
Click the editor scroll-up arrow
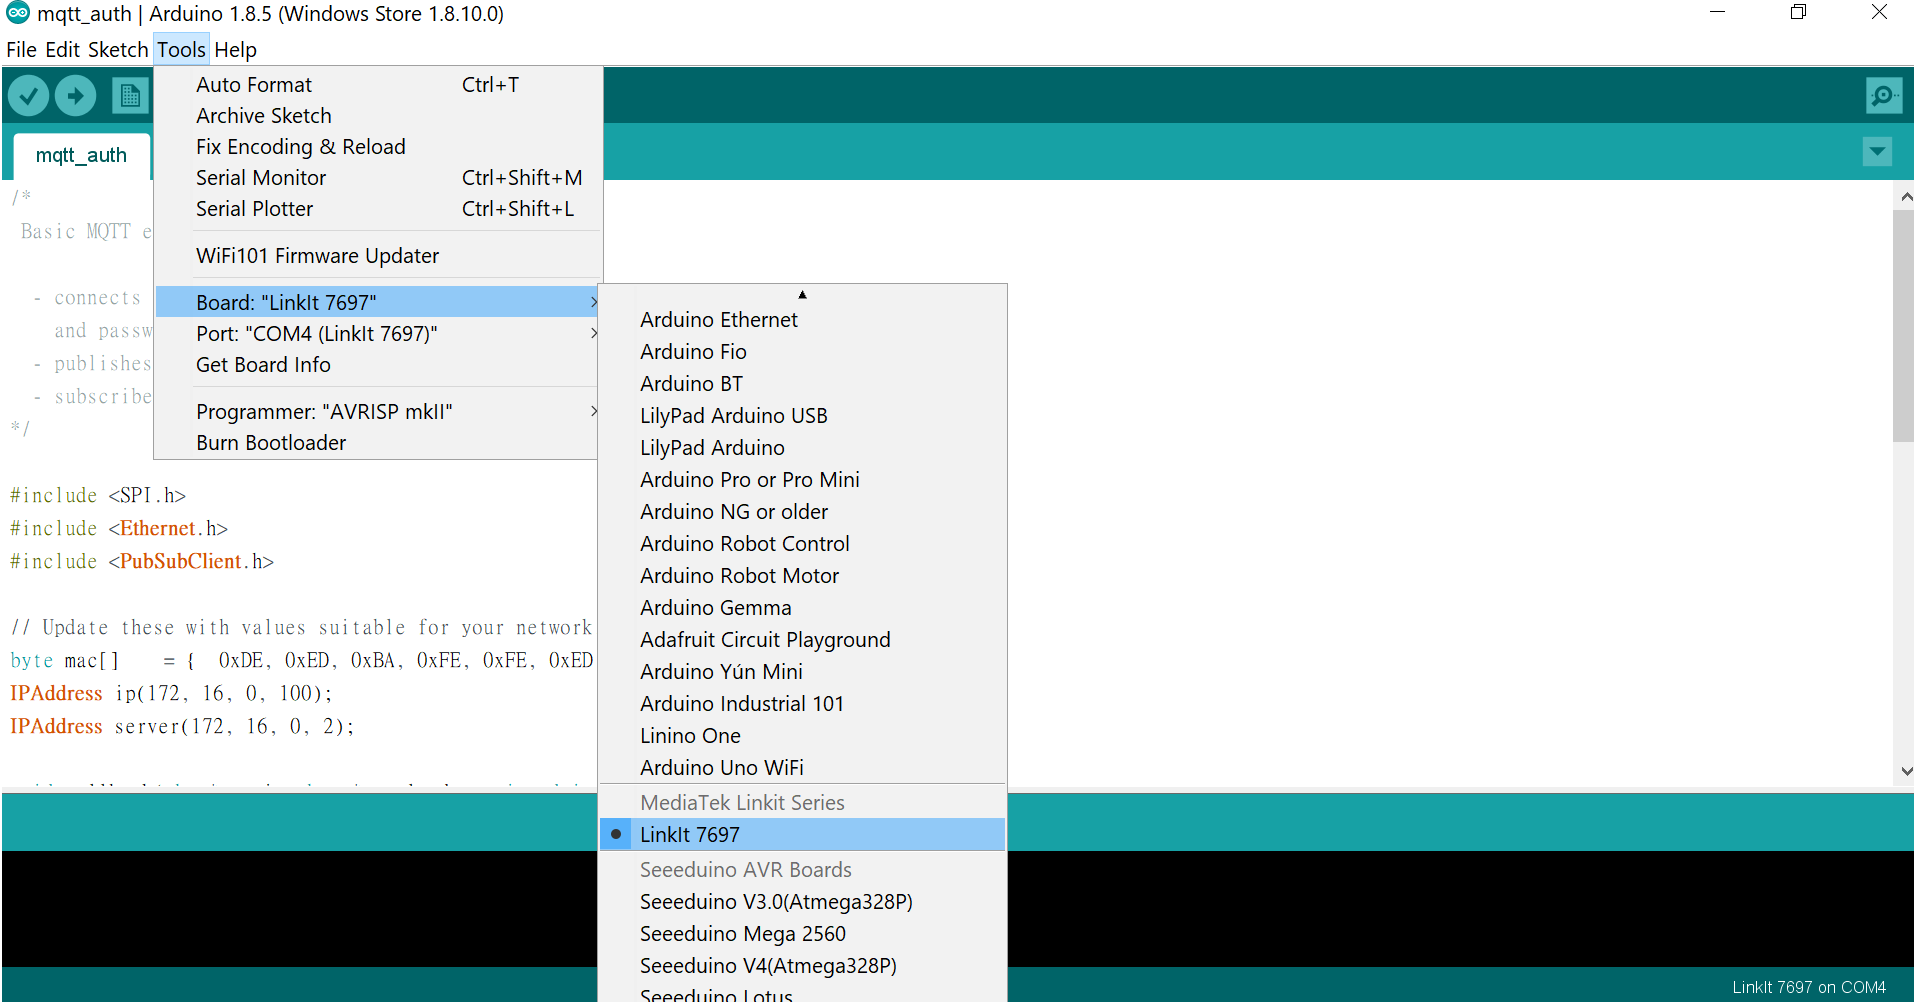1905,197
